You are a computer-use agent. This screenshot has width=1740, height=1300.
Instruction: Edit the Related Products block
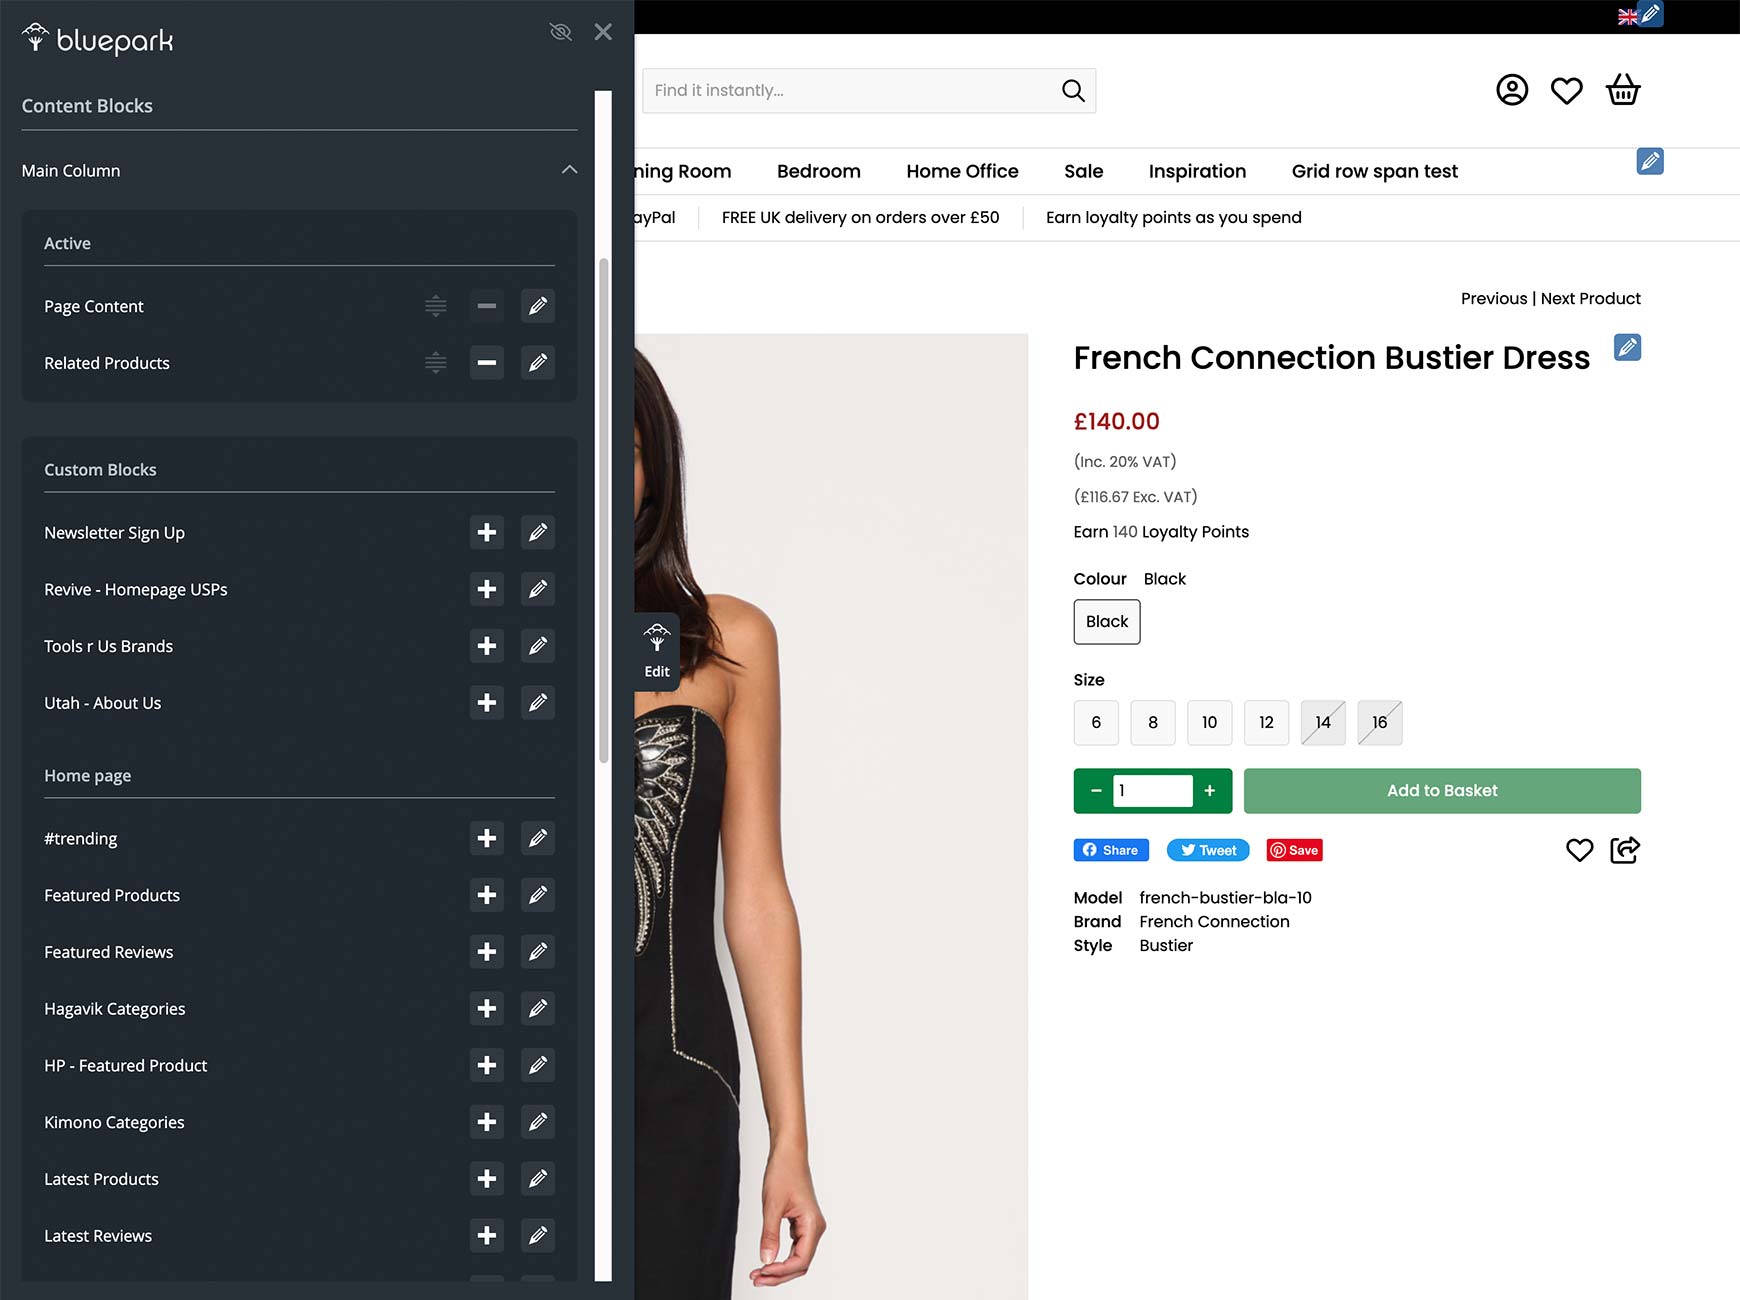pos(538,363)
